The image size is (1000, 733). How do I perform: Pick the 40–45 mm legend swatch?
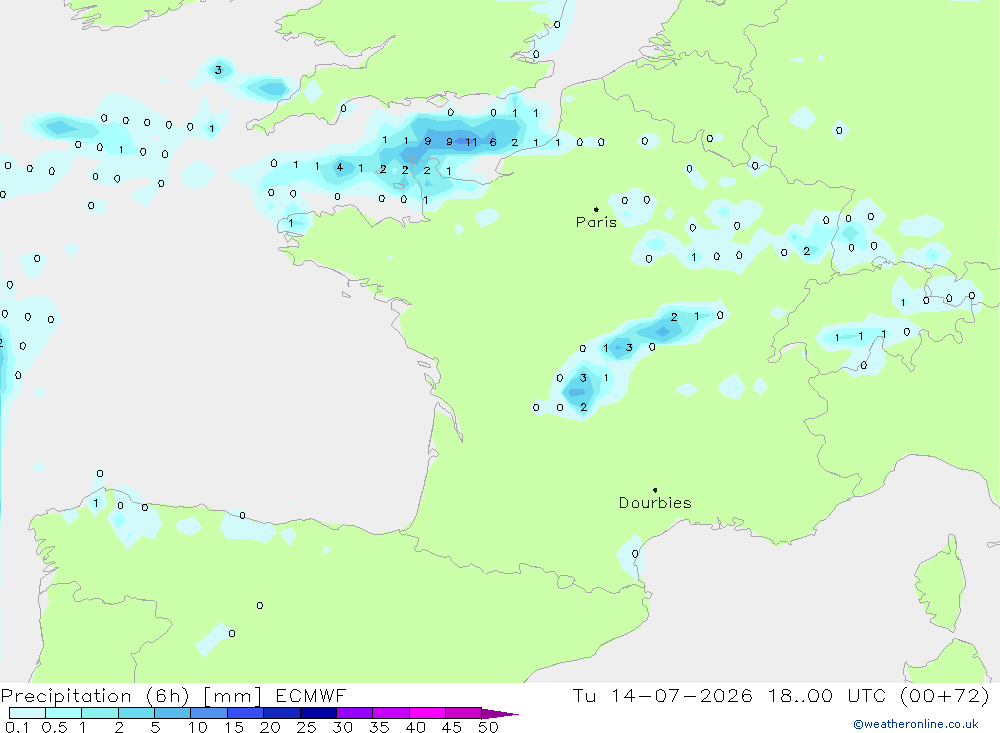coord(427,713)
